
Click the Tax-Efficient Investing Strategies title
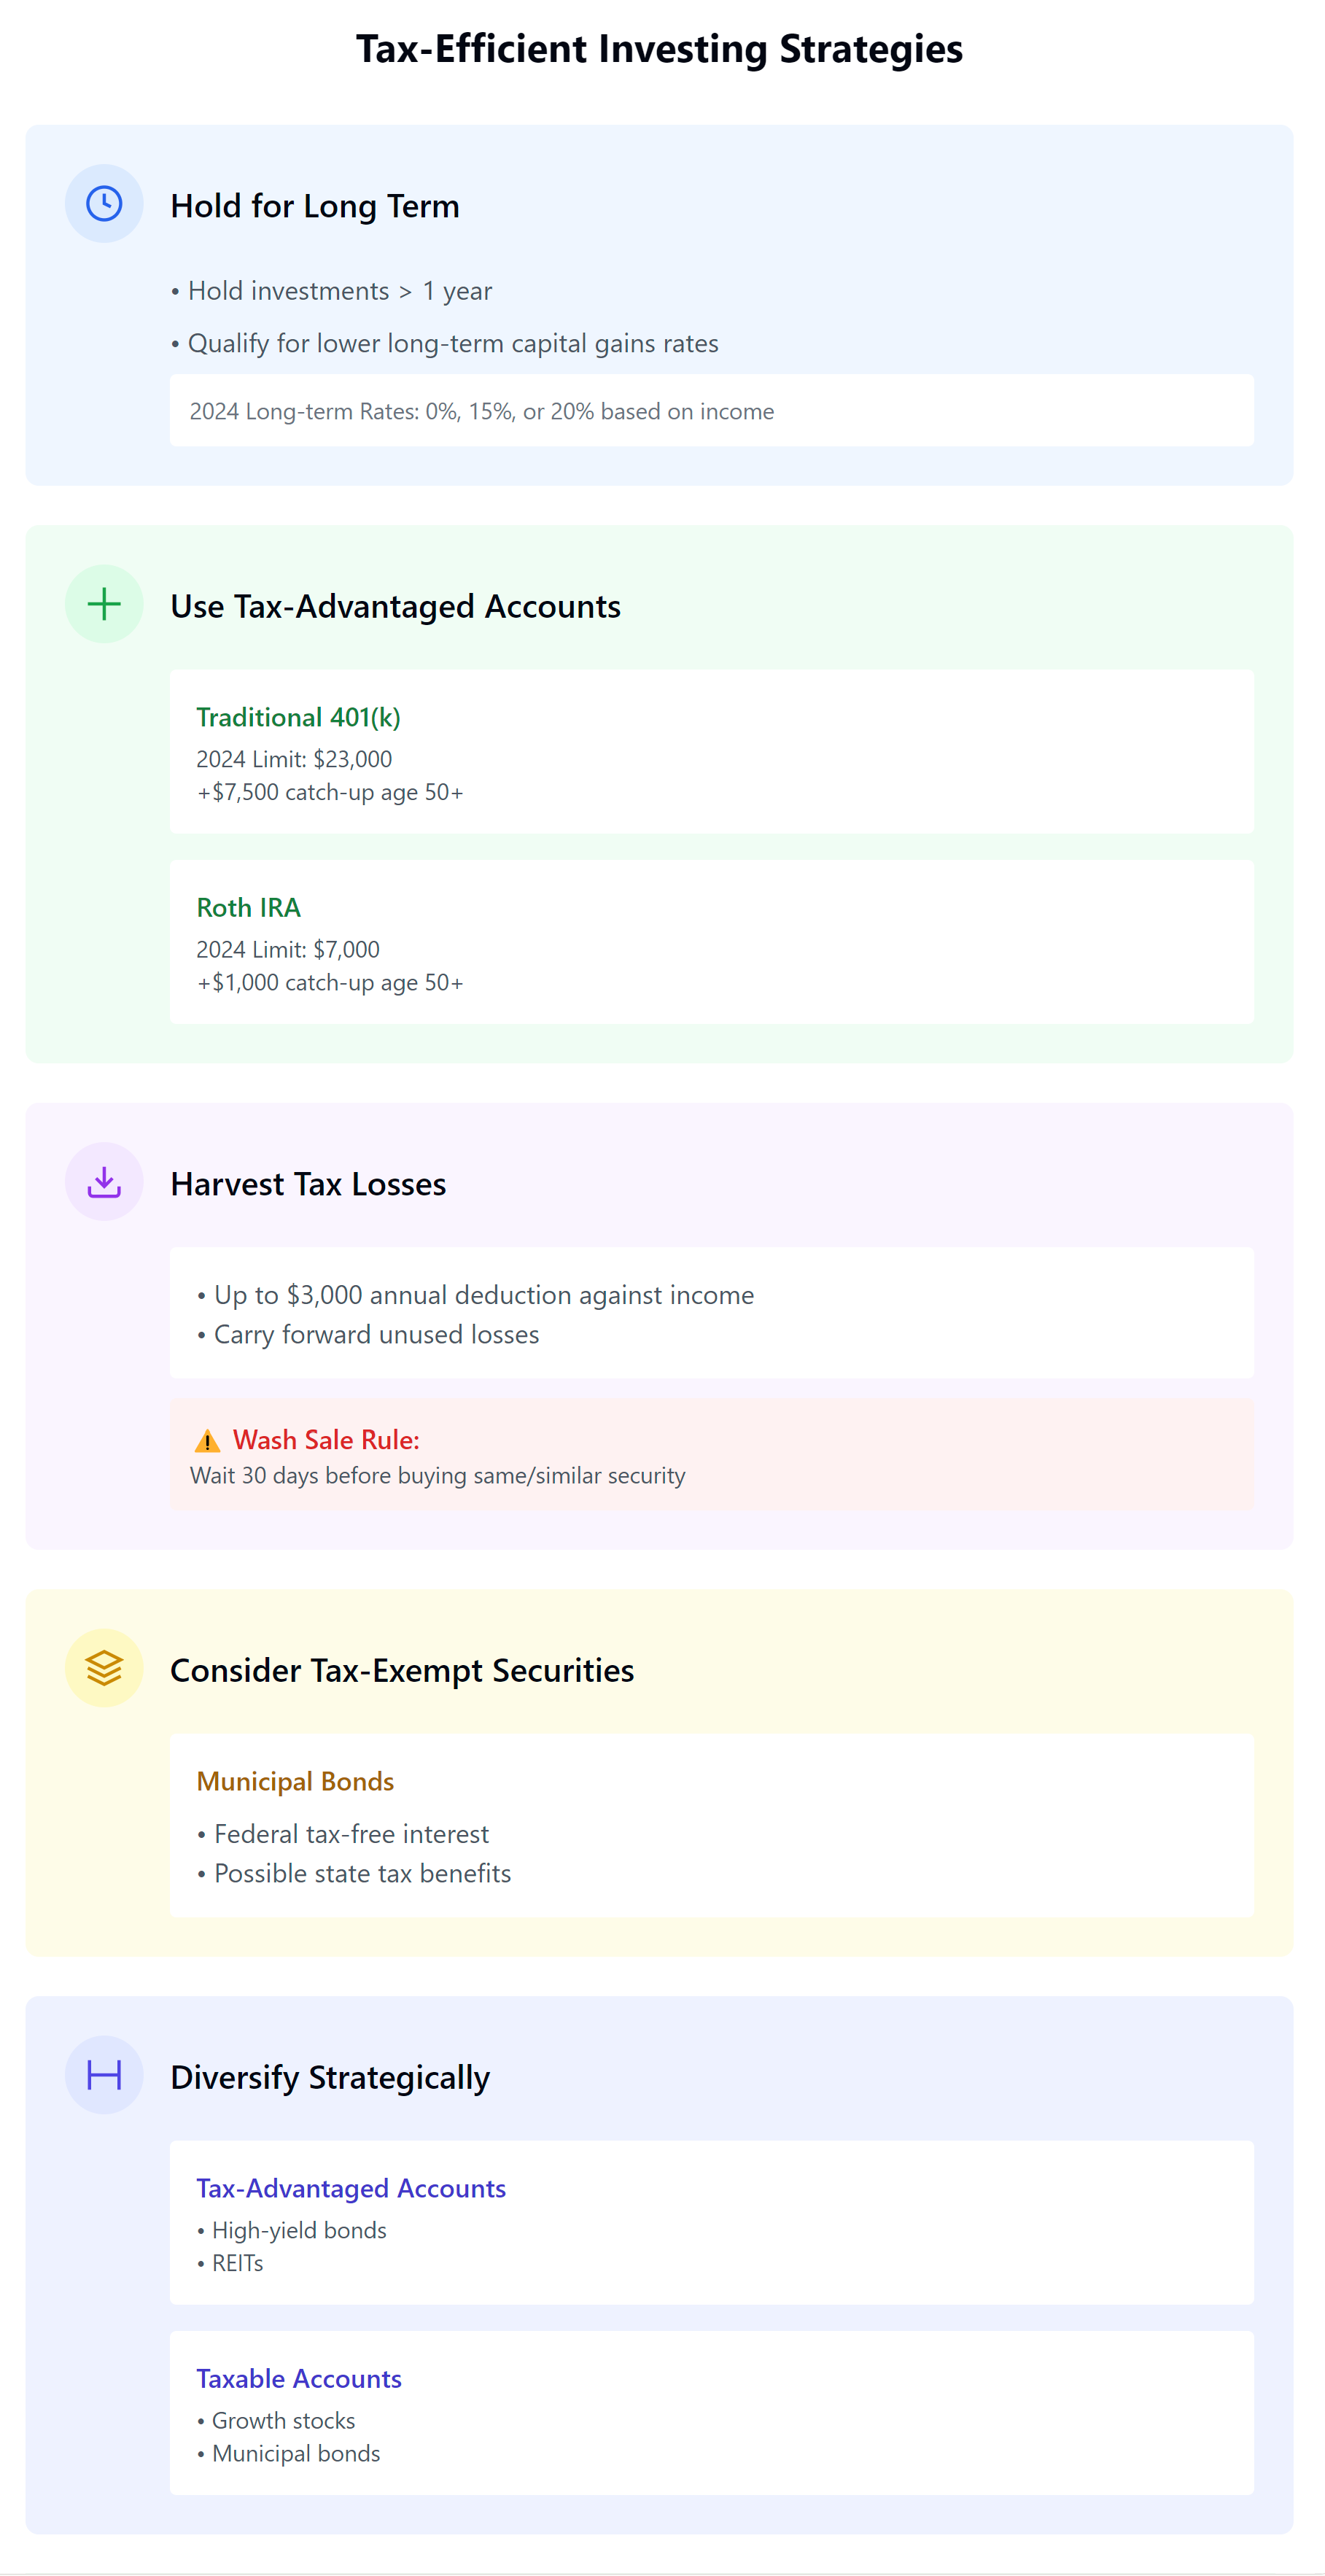[x=660, y=49]
